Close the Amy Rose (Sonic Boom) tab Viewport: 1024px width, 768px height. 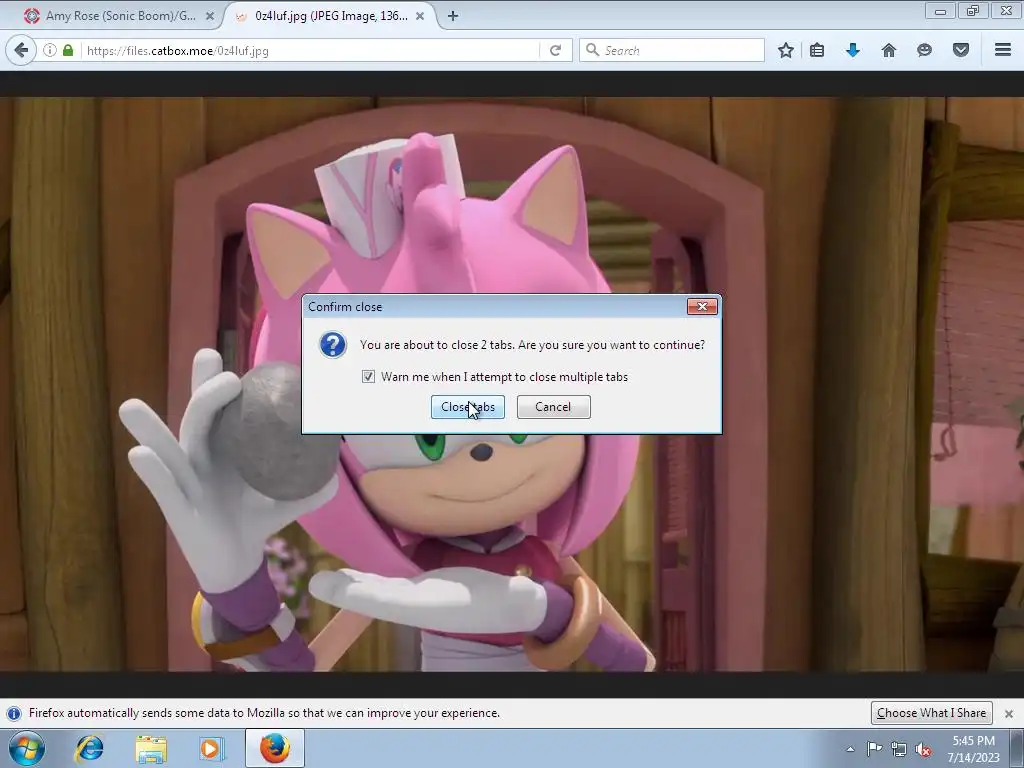(x=209, y=16)
